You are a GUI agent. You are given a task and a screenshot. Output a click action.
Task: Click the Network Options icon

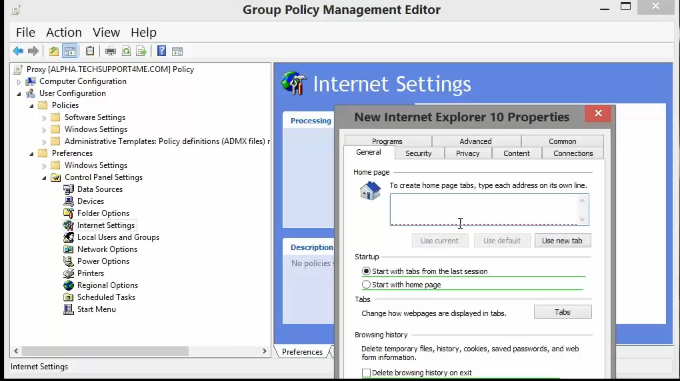pyautogui.click(x=69, y=249)
